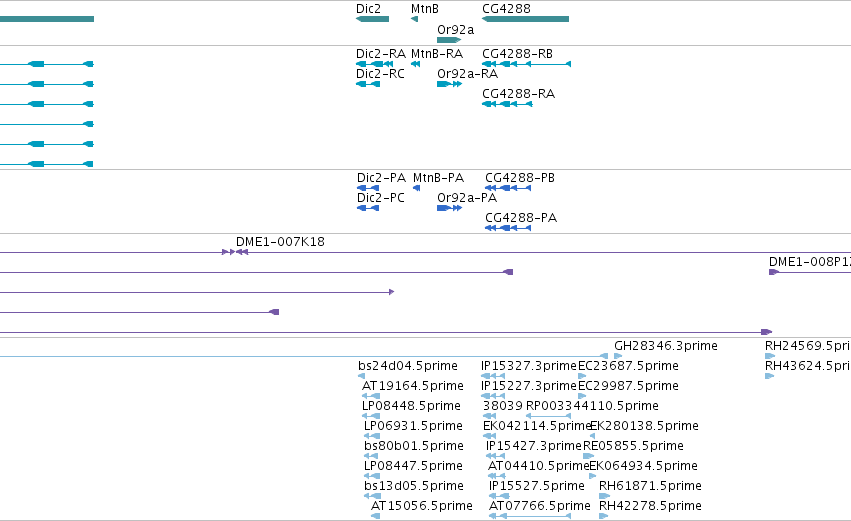851x521 pixels.
Task: Click the AT15056.5prime EST label
Action: pyautogui.click(x=421, y=506)
